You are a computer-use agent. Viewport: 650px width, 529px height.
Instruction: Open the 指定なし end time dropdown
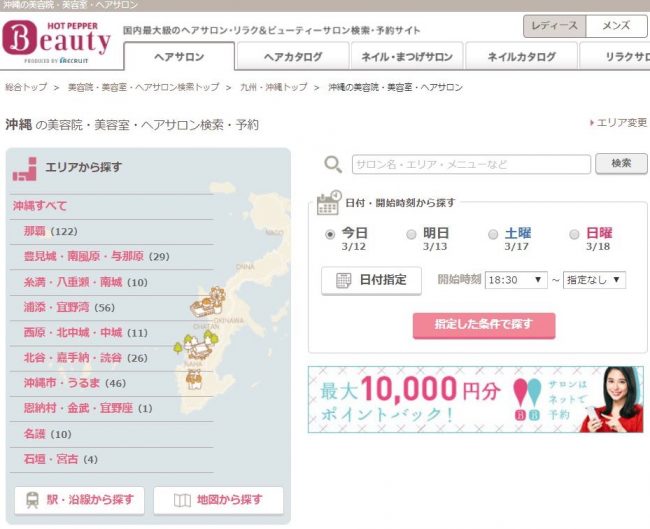pyautogui.click(x=594, y=280)
